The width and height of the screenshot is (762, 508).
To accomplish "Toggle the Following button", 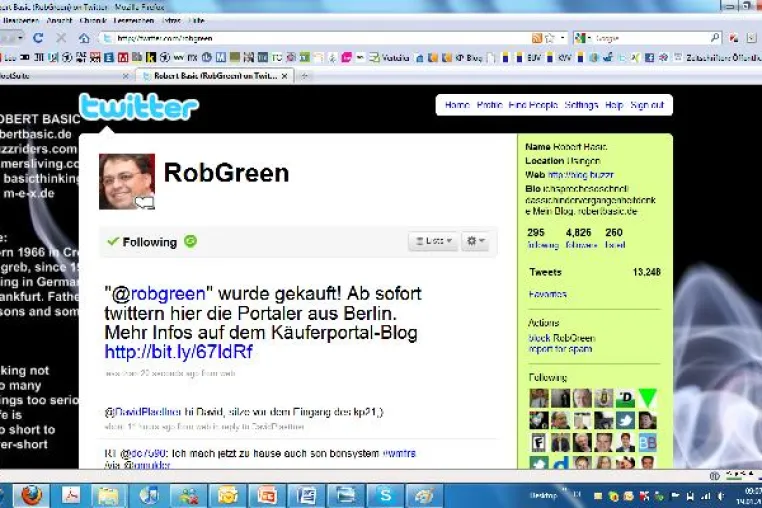I will [142, 242].
